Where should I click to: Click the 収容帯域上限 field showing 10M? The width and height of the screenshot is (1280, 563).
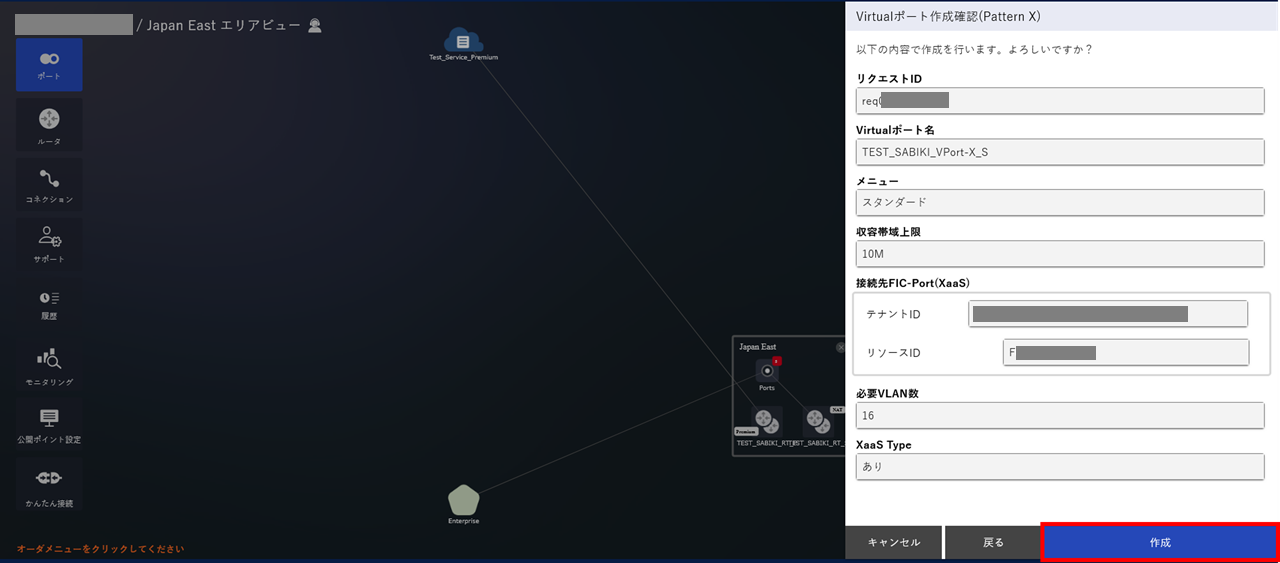[1060, 254]
